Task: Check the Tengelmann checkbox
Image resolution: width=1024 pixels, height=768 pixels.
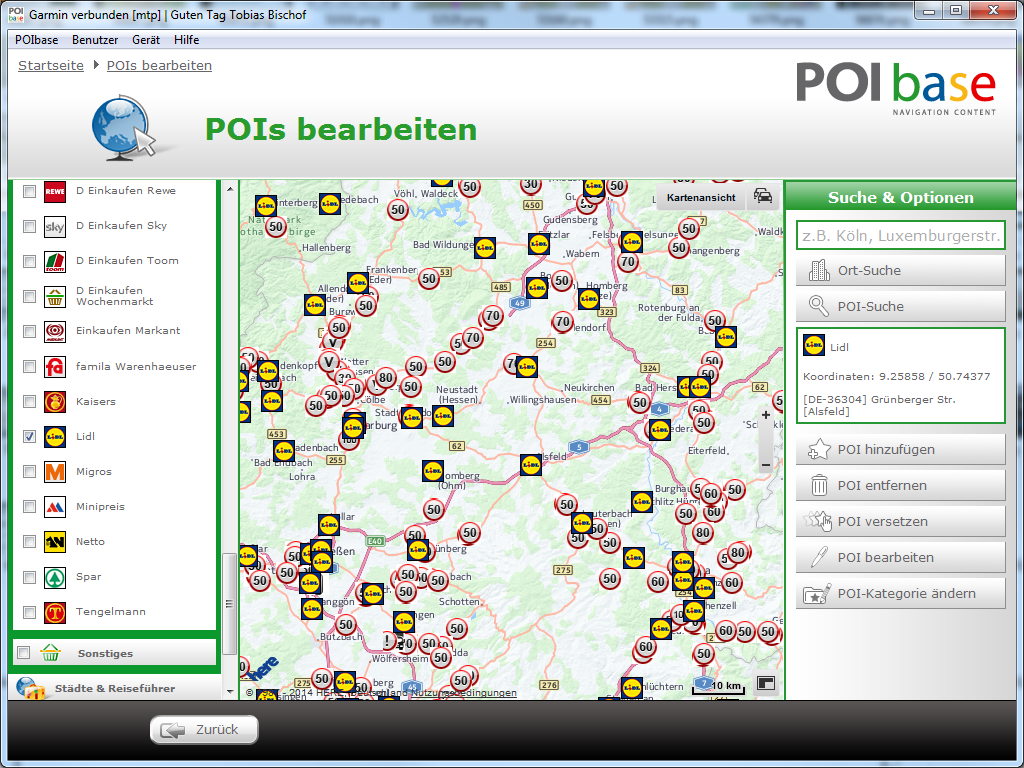Action: pos(29,612)
